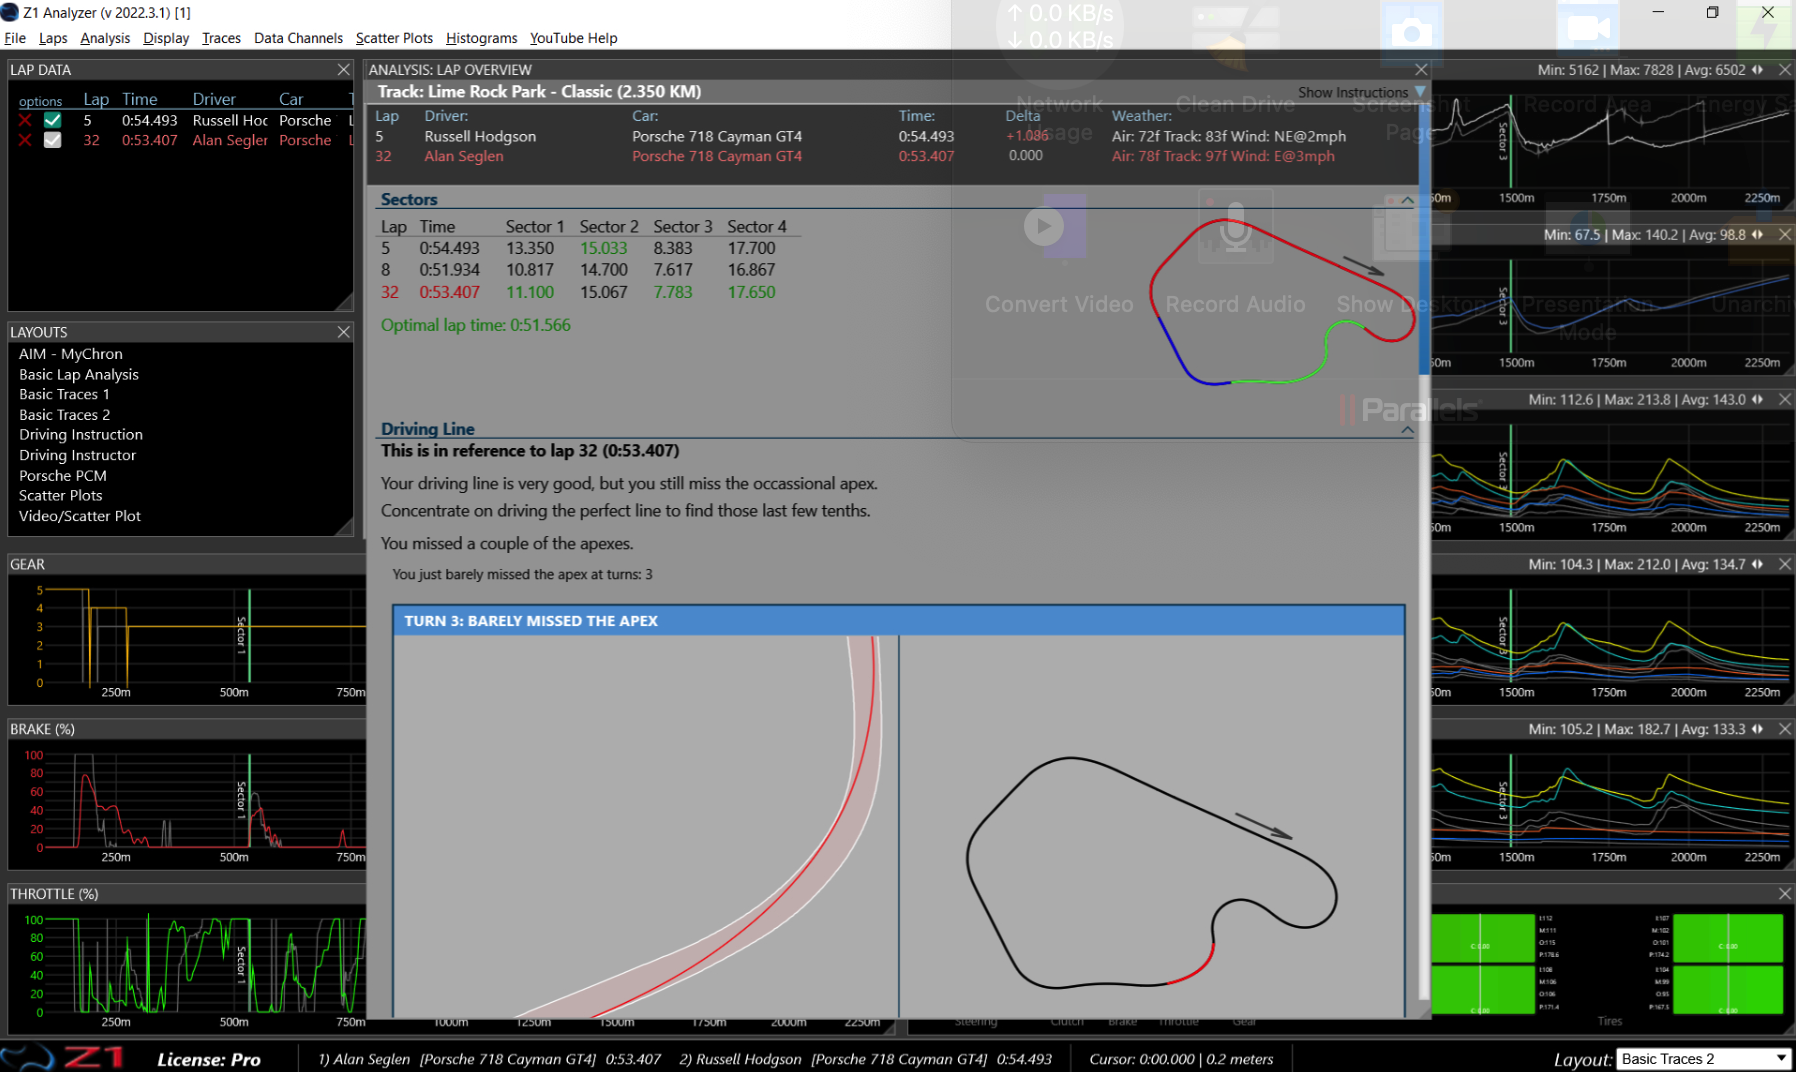Close the trace panel showing Max: 140.2
This screenshot has height=1072, width=1796.
1785,234
